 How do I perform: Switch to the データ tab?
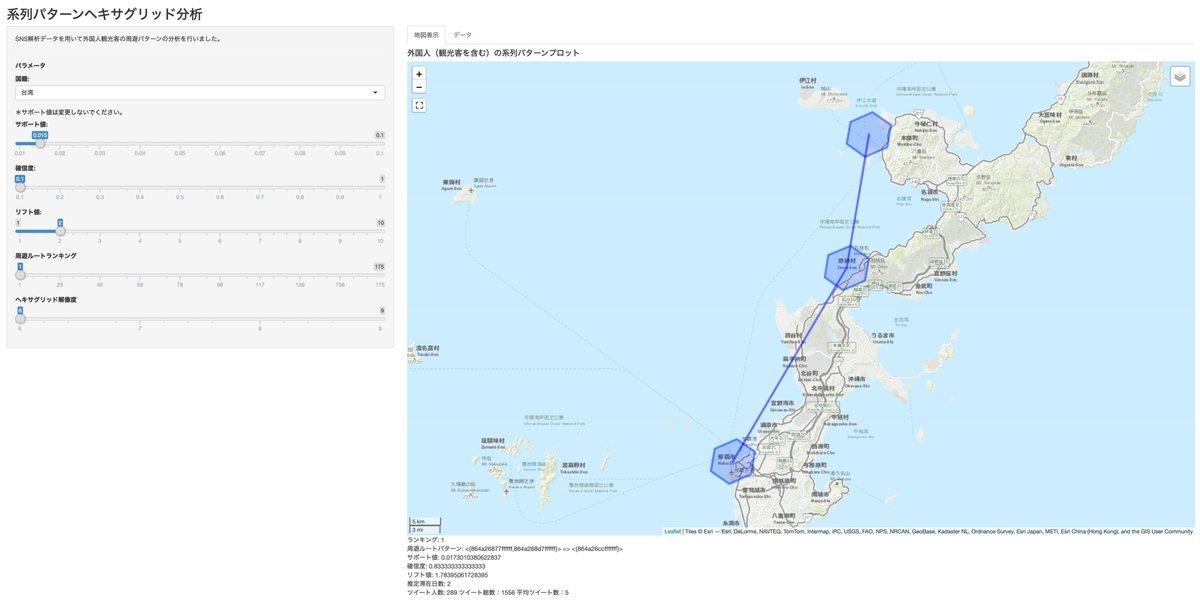coord(462,35)
